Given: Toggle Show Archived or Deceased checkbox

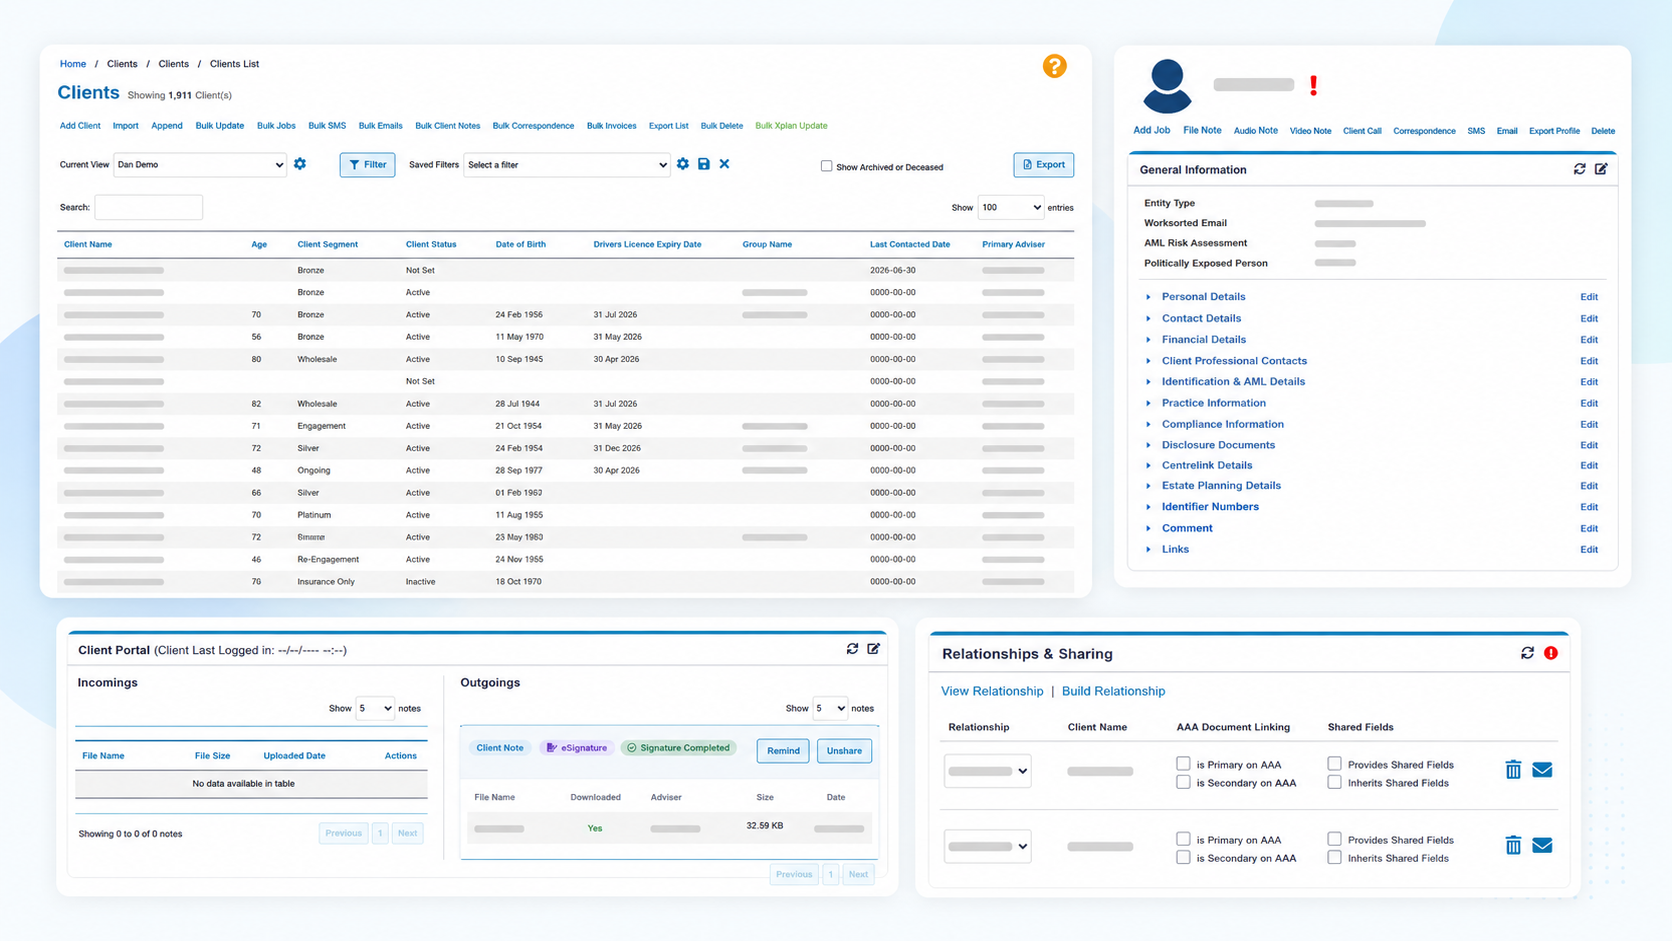Looking at the screenshot, I should [x=826, y=166].
